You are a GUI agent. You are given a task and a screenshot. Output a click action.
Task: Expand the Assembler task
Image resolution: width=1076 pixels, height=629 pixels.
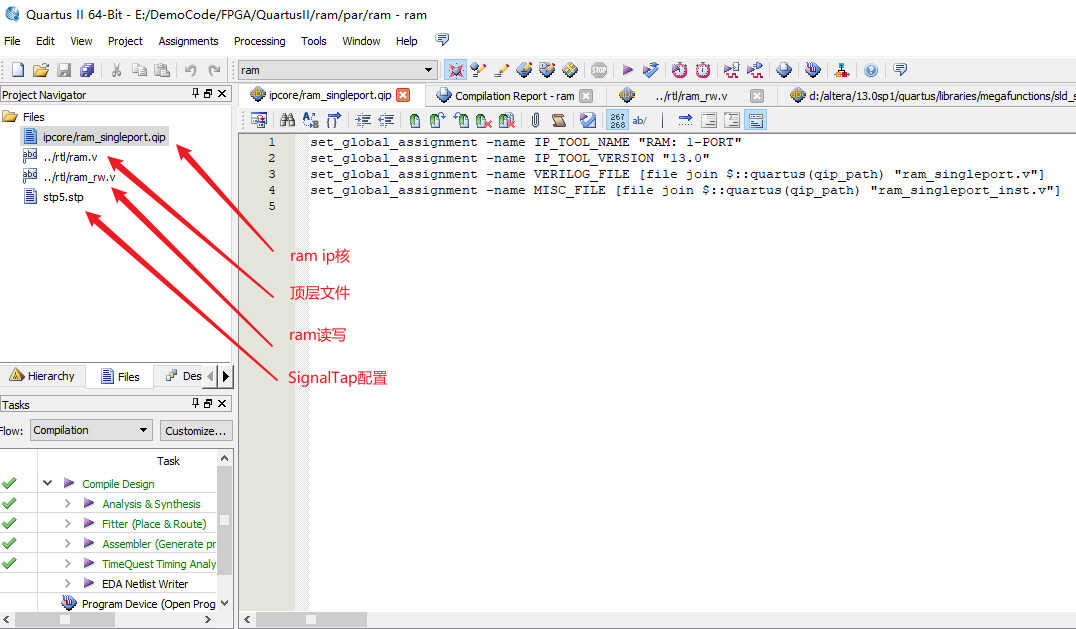[67, 543]
